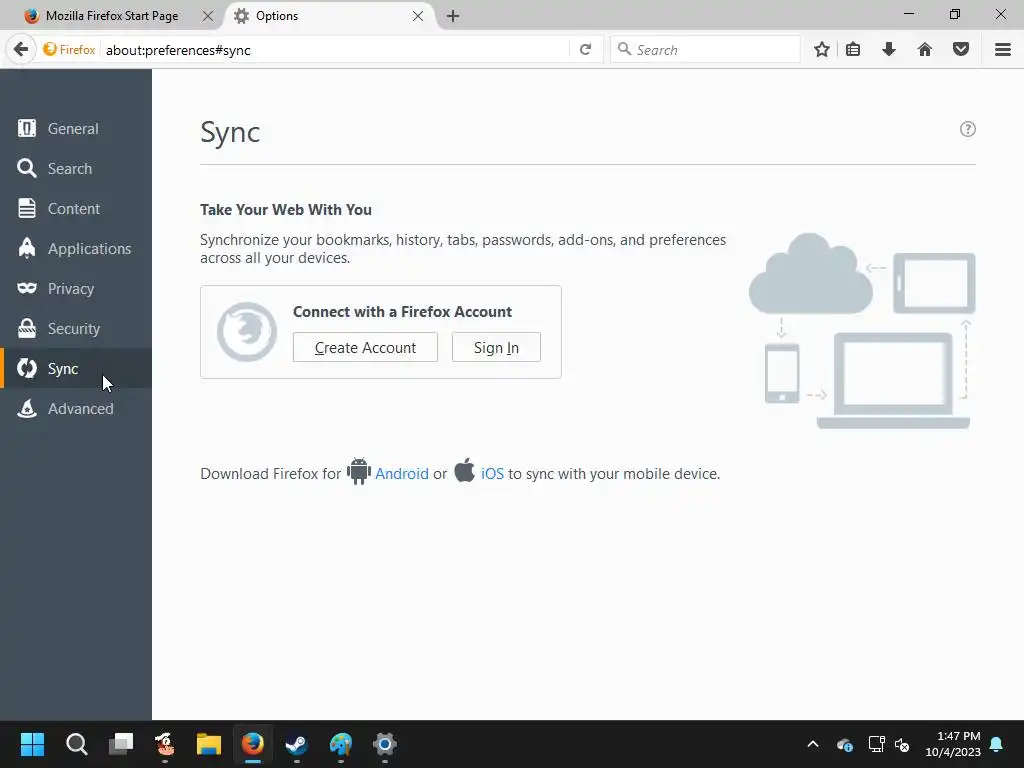Click the address bar URL field
This screenshot has height=768, width=1024.
(333, 50)
